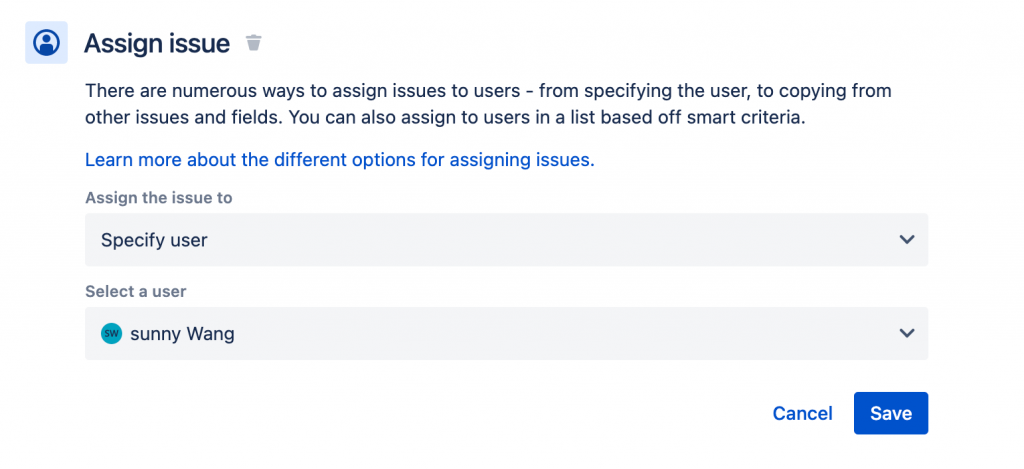Screen dimensions: 1024x469
Task: Click the description line starting "There are numerous ways"
Action: click(x=488, y=91)
